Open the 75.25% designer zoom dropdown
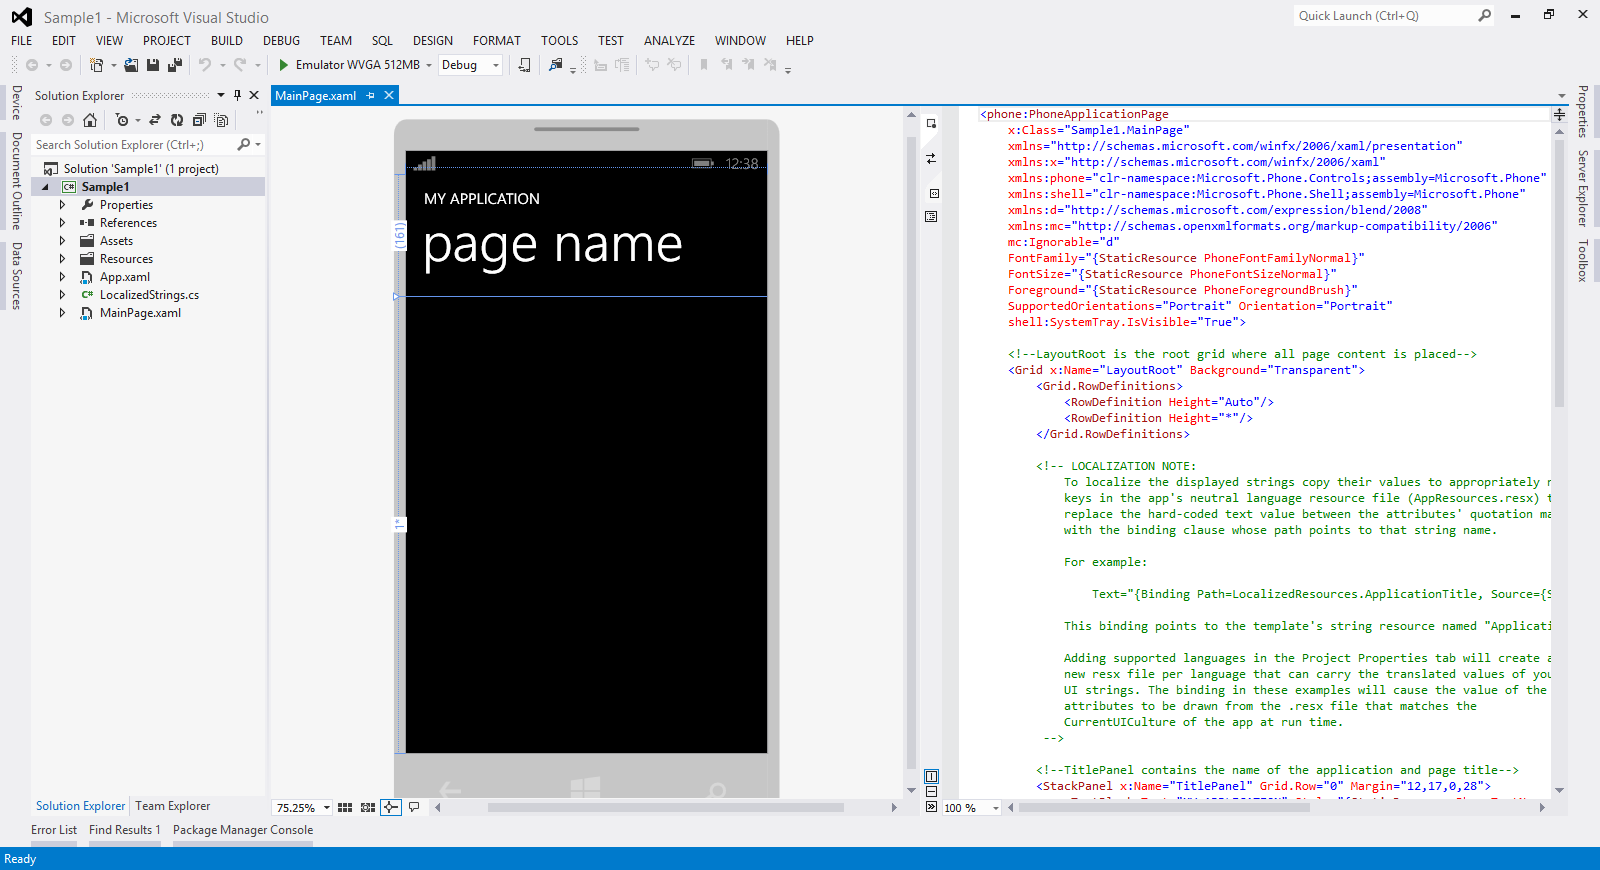 point(326,807)
